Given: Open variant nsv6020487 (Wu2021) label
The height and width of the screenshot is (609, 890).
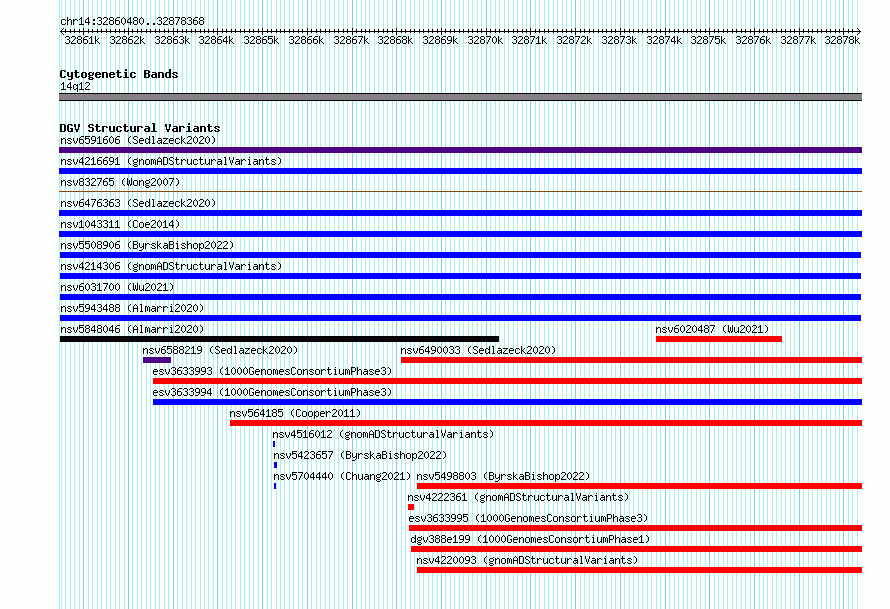Looking at the screenshot, I should tap(712, 329).
